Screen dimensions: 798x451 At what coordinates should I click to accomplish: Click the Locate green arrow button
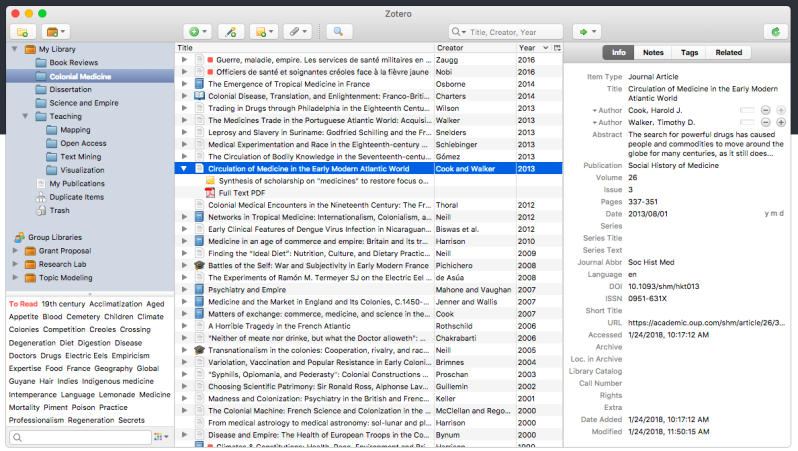586,32
